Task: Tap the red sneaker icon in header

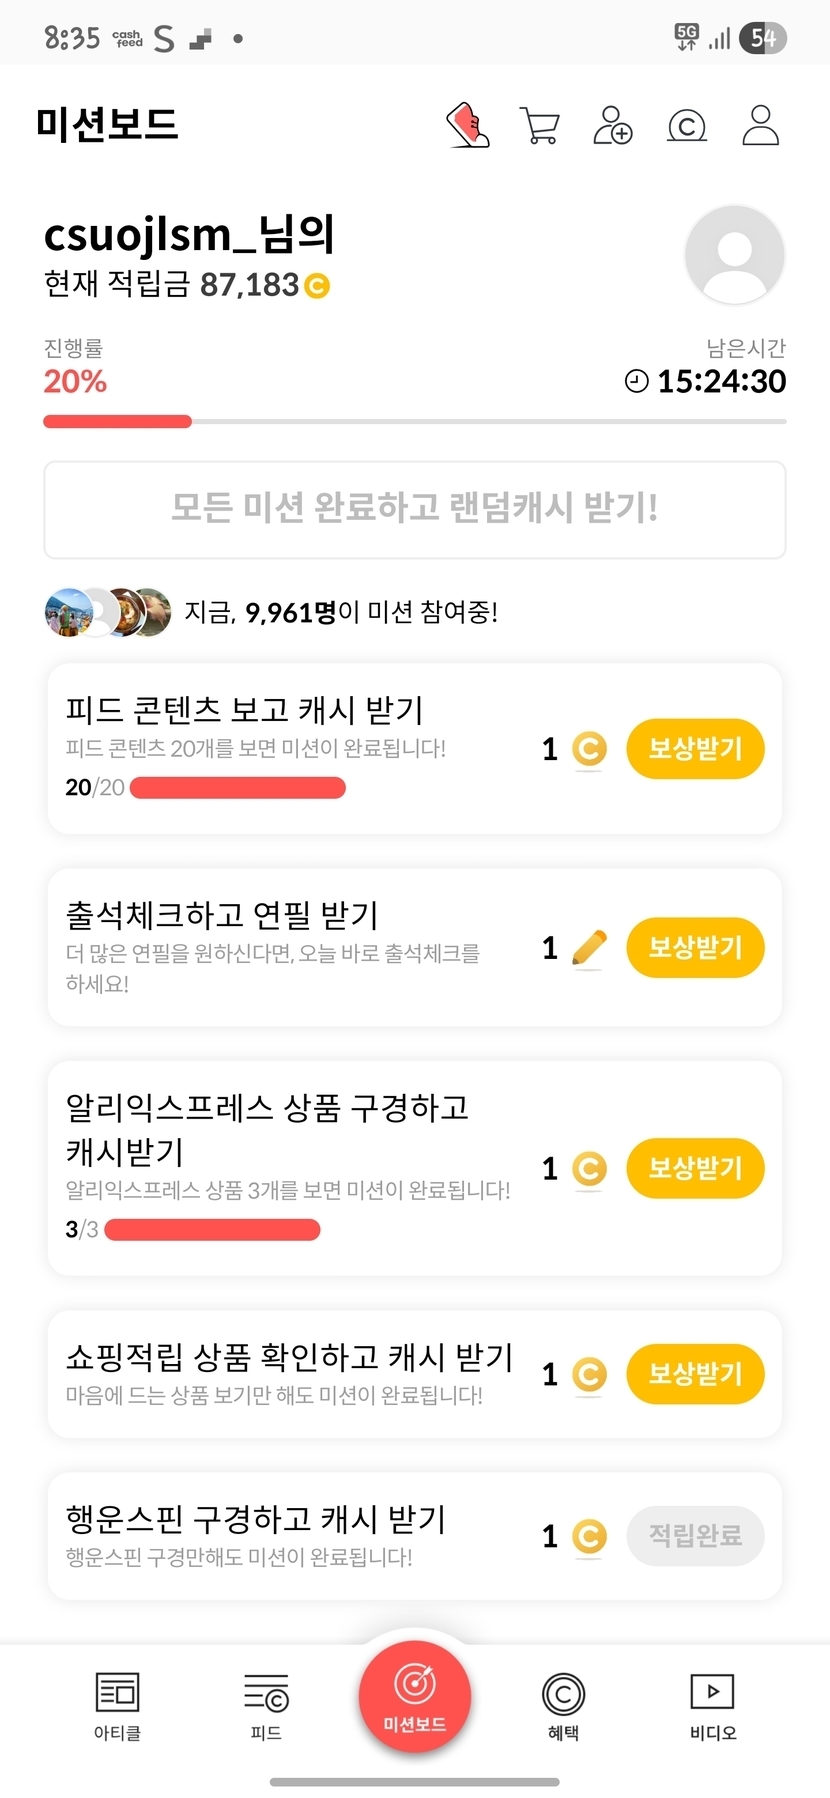Action: tap(467, 125)
